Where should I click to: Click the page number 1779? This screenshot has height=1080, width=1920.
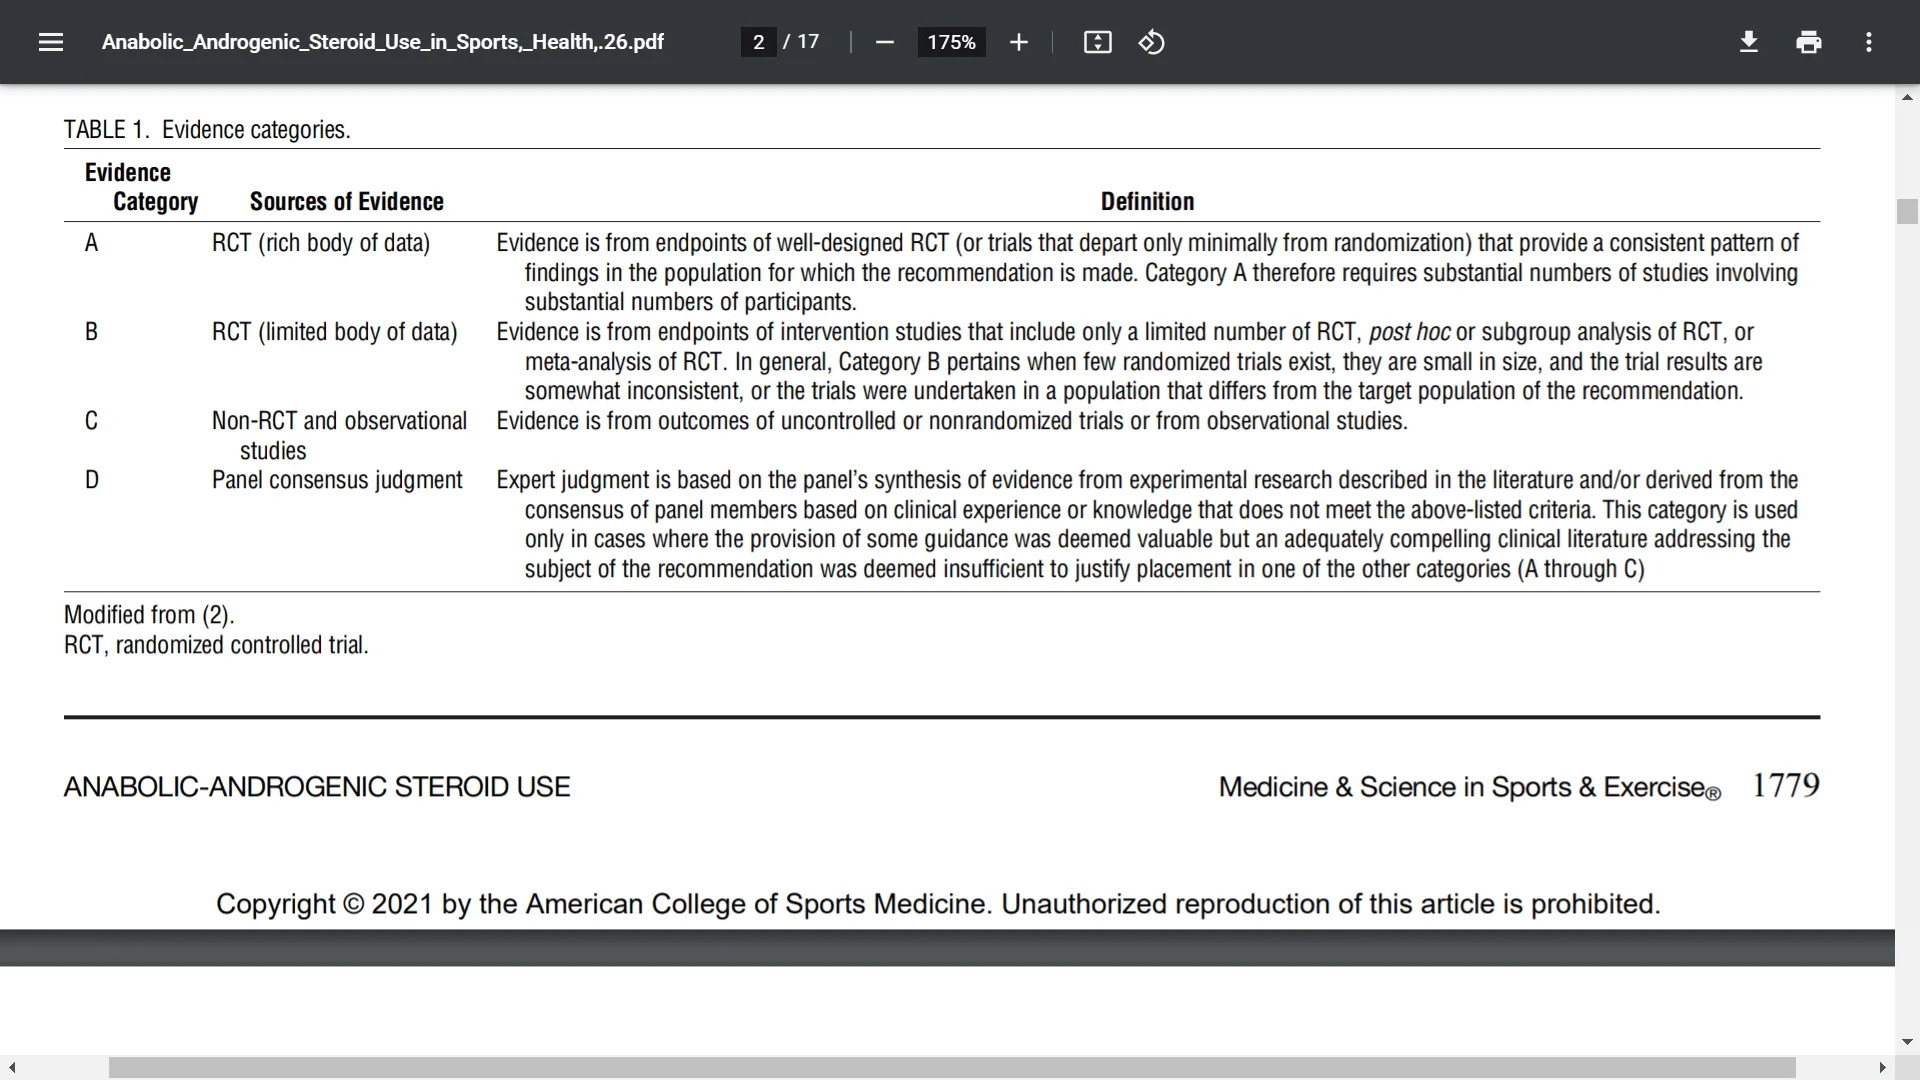click(x=1786, y=785)
